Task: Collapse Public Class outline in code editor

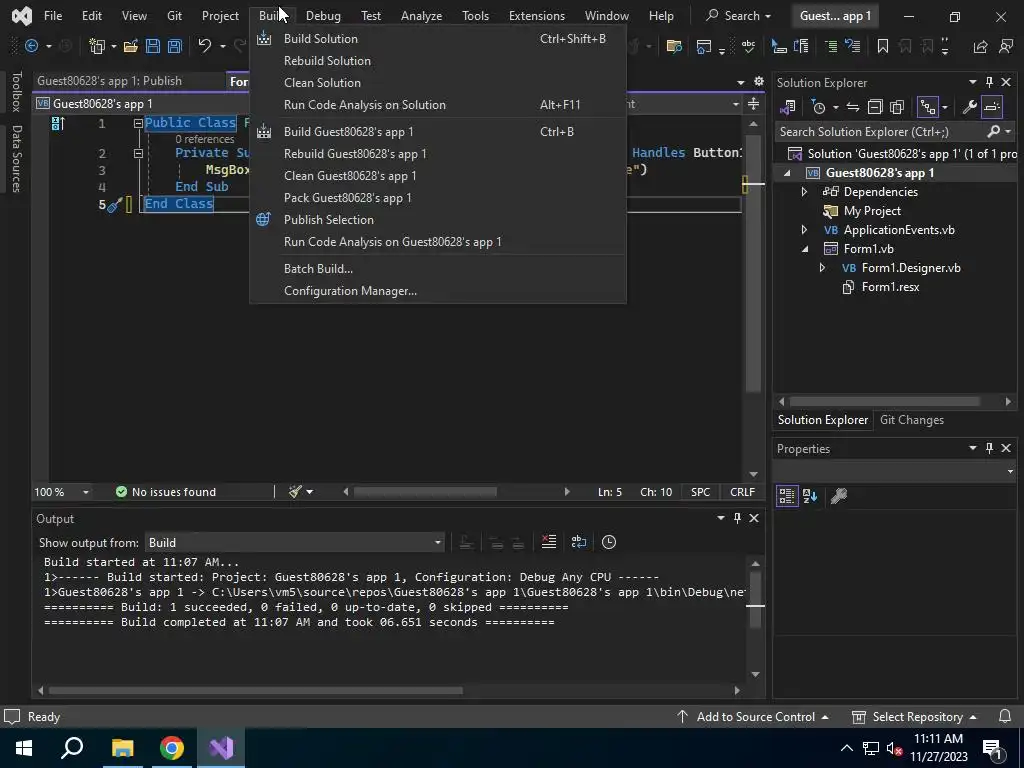Action: tap(138, 123)
